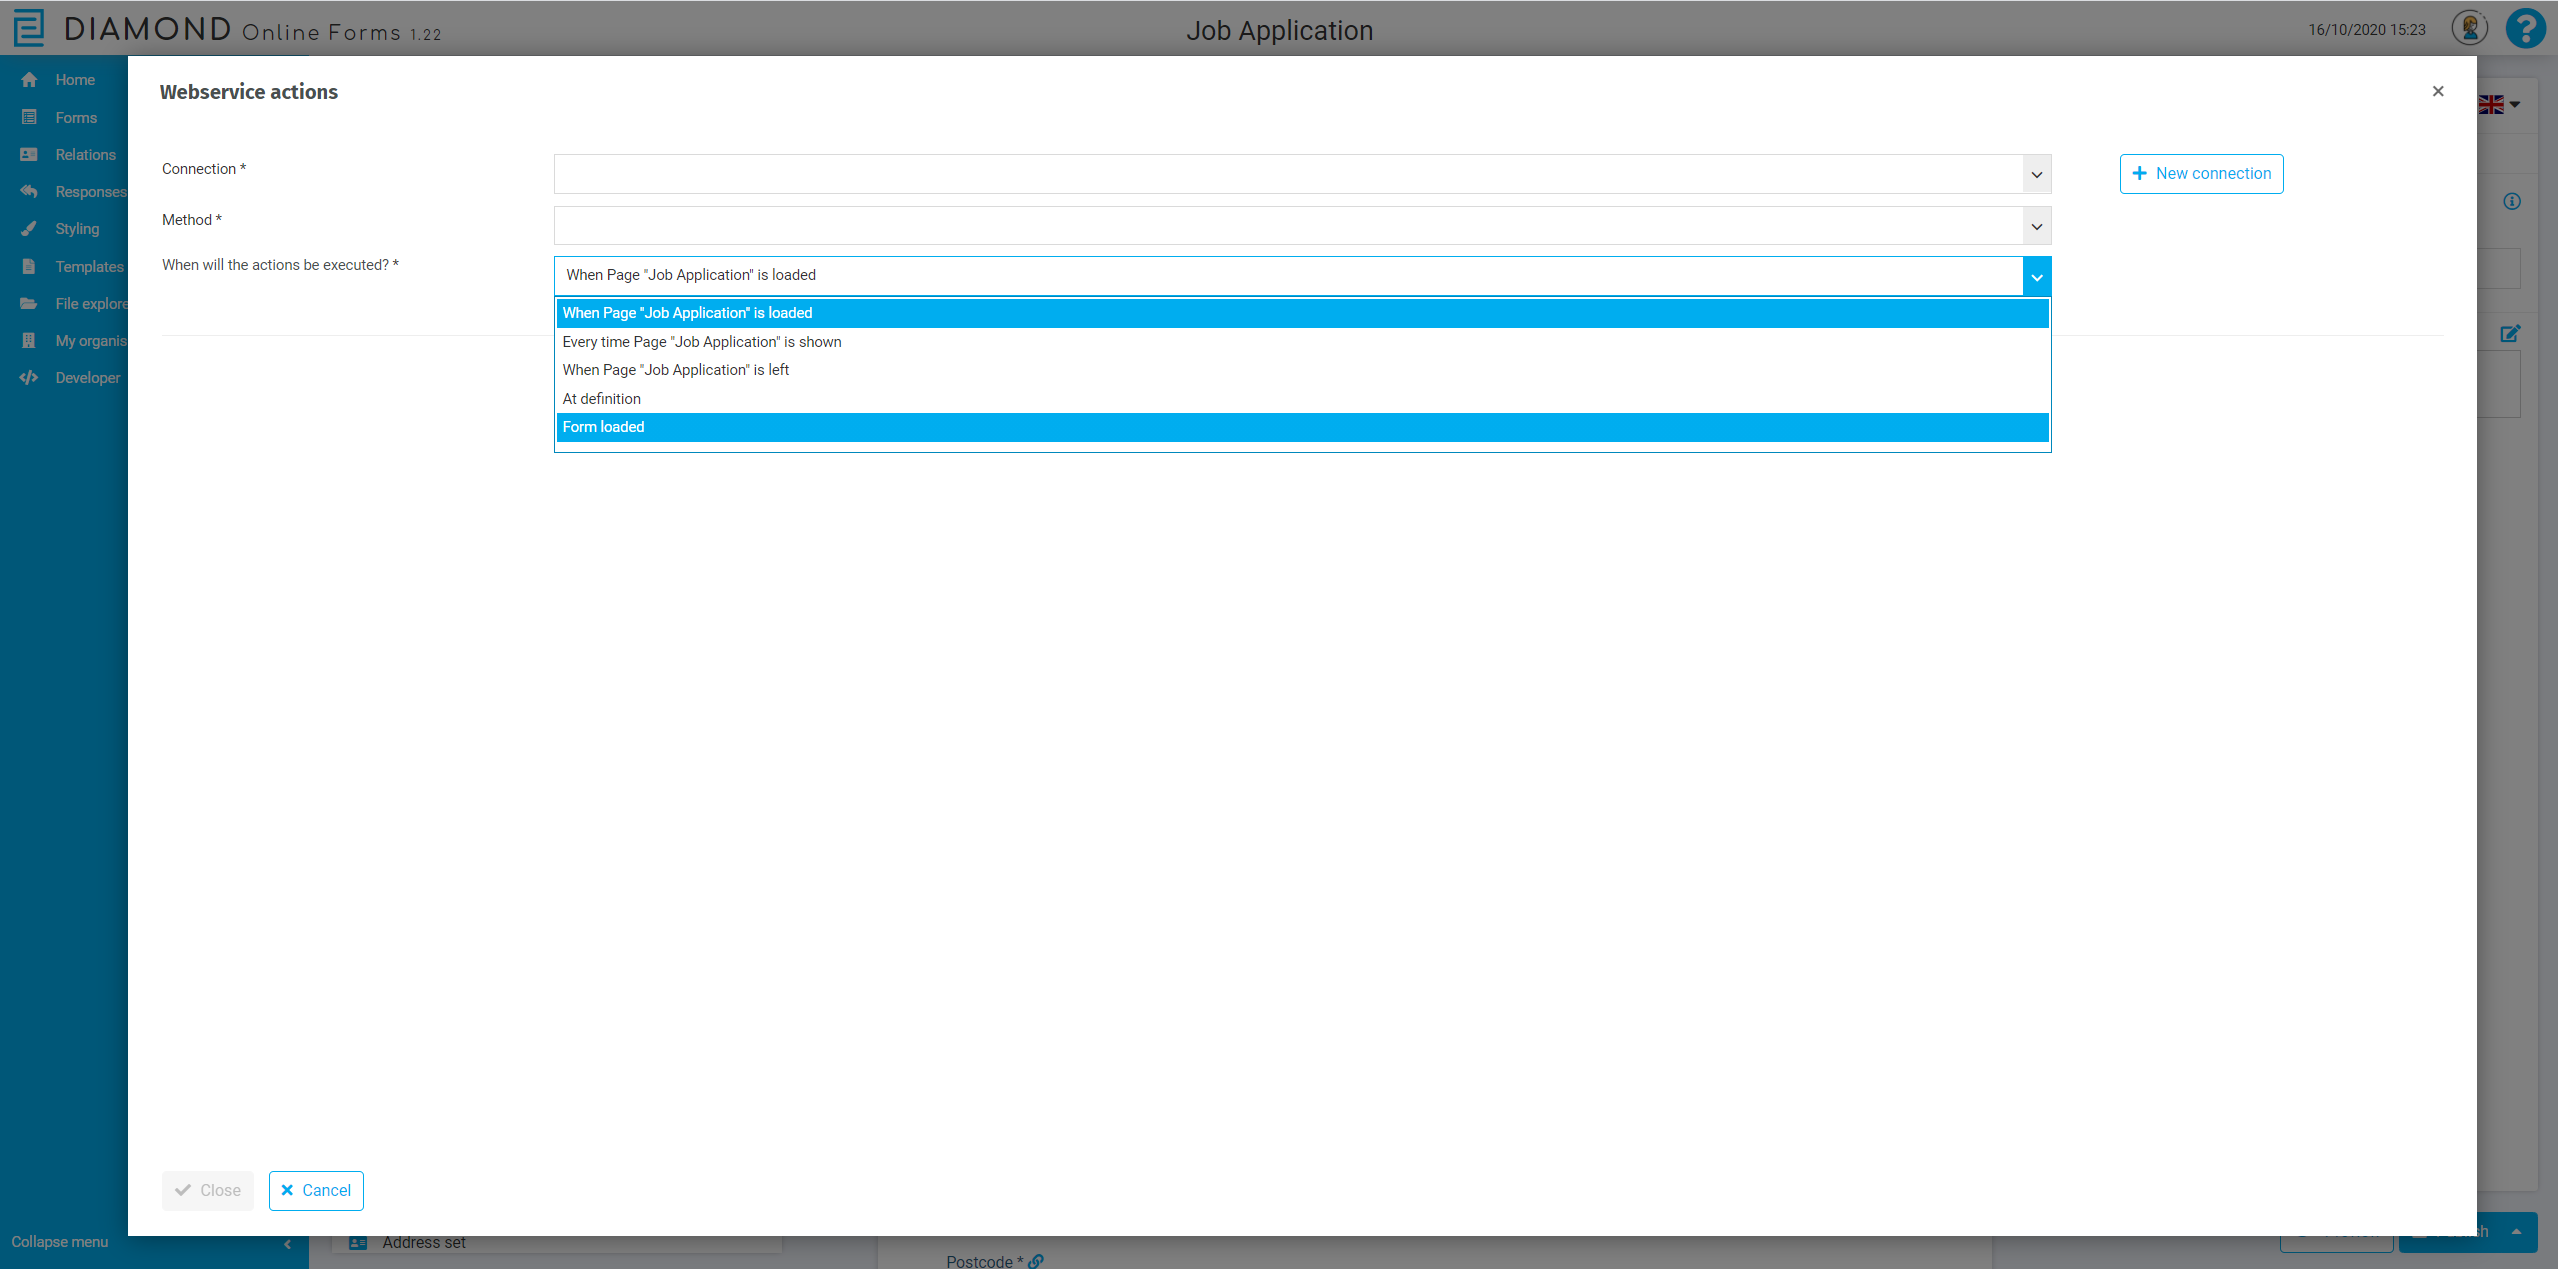
Task: Open the Connection dropdown
Action: click(2035, 173)
